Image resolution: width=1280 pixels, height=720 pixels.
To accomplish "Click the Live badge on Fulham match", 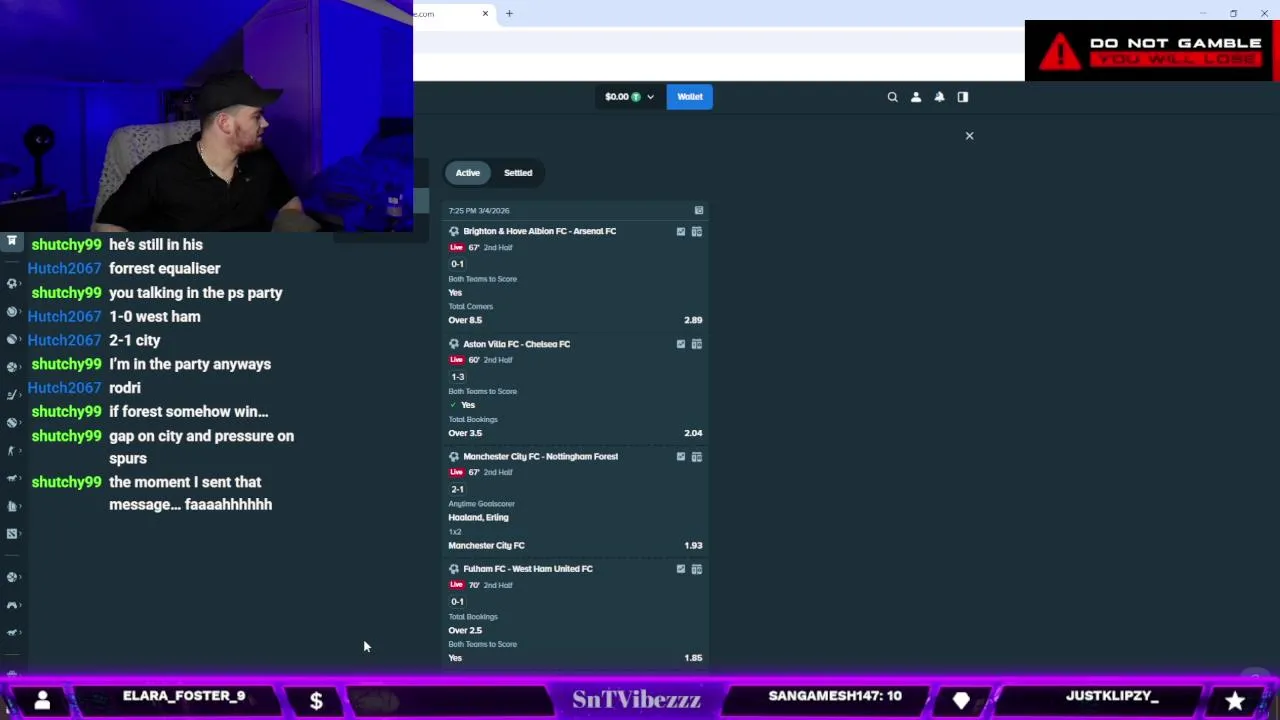I will coord(457,585).
